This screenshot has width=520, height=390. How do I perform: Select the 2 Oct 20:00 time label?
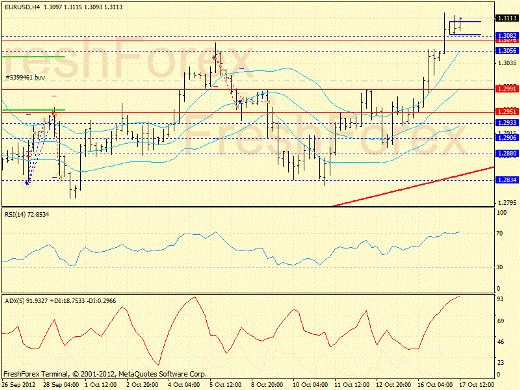click(x=143, y=384)
